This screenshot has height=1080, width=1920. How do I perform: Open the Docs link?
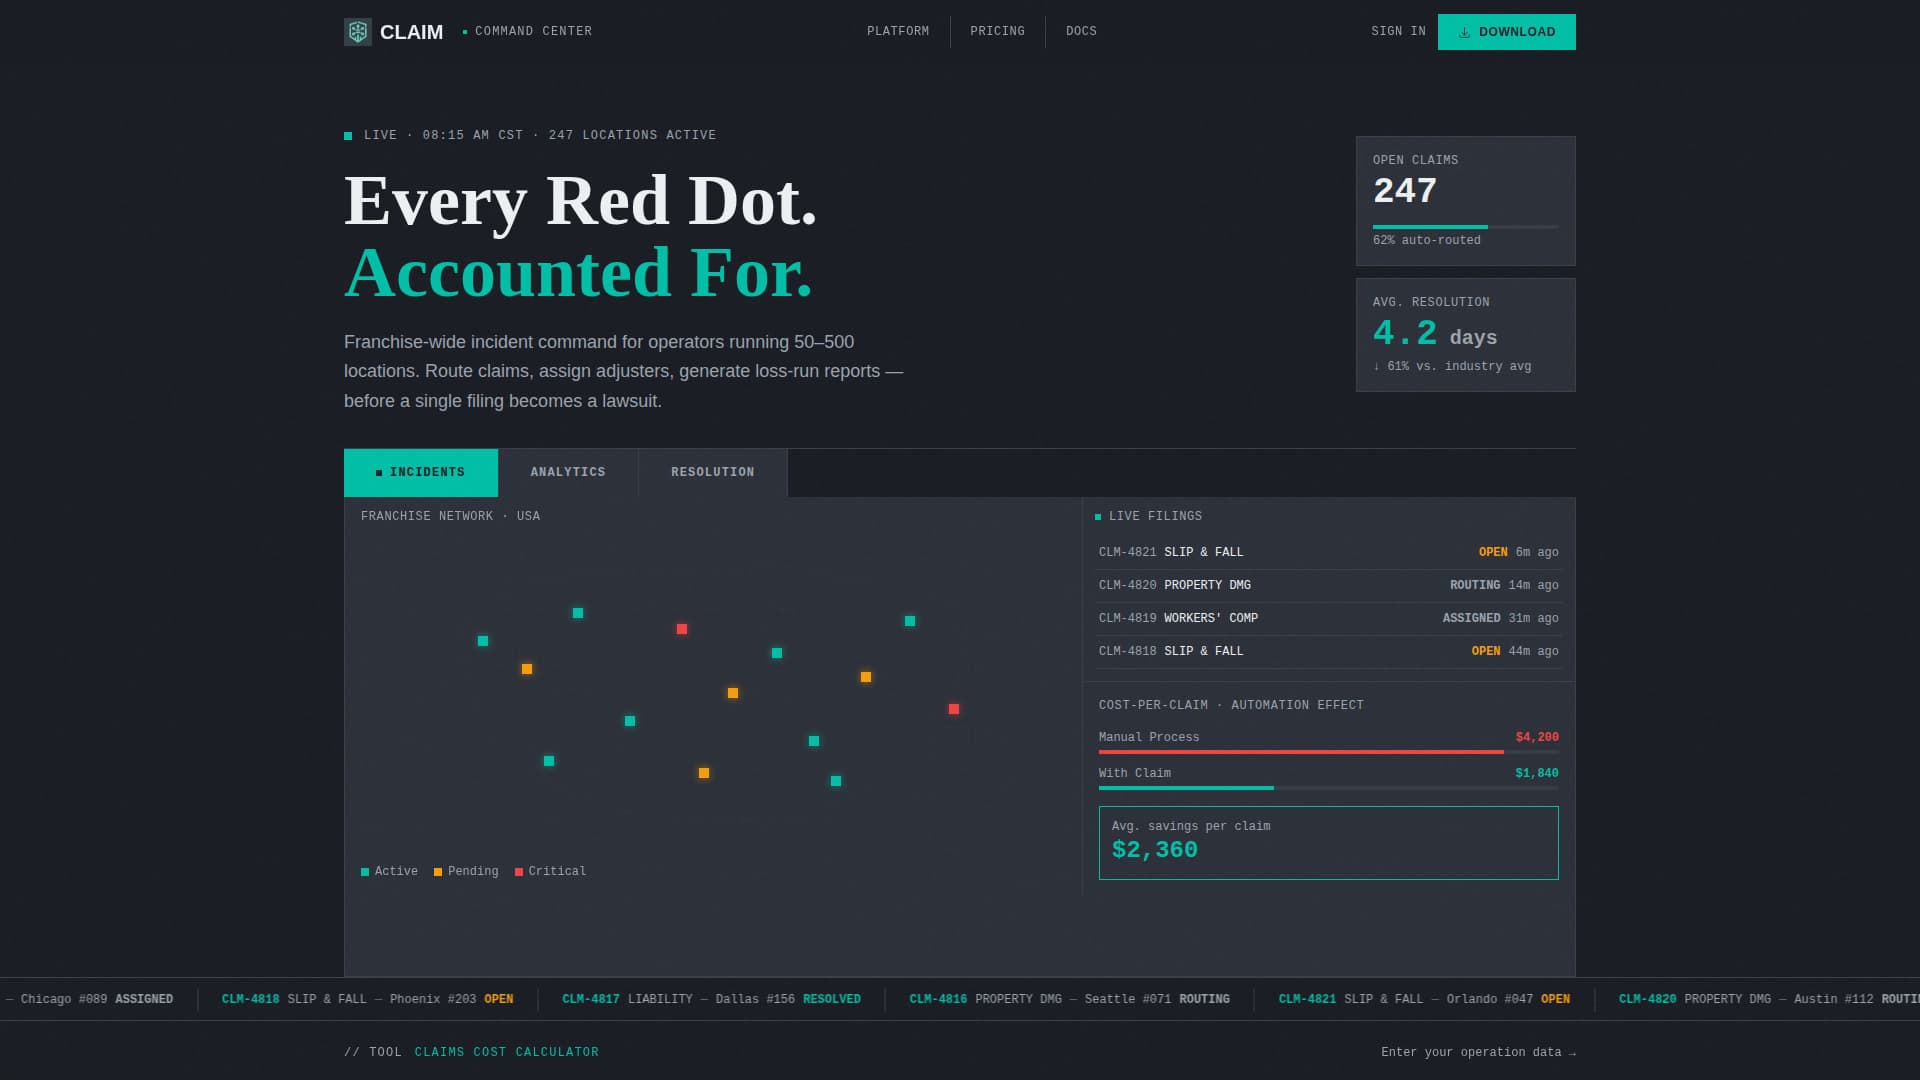[x=1081, y=31]
